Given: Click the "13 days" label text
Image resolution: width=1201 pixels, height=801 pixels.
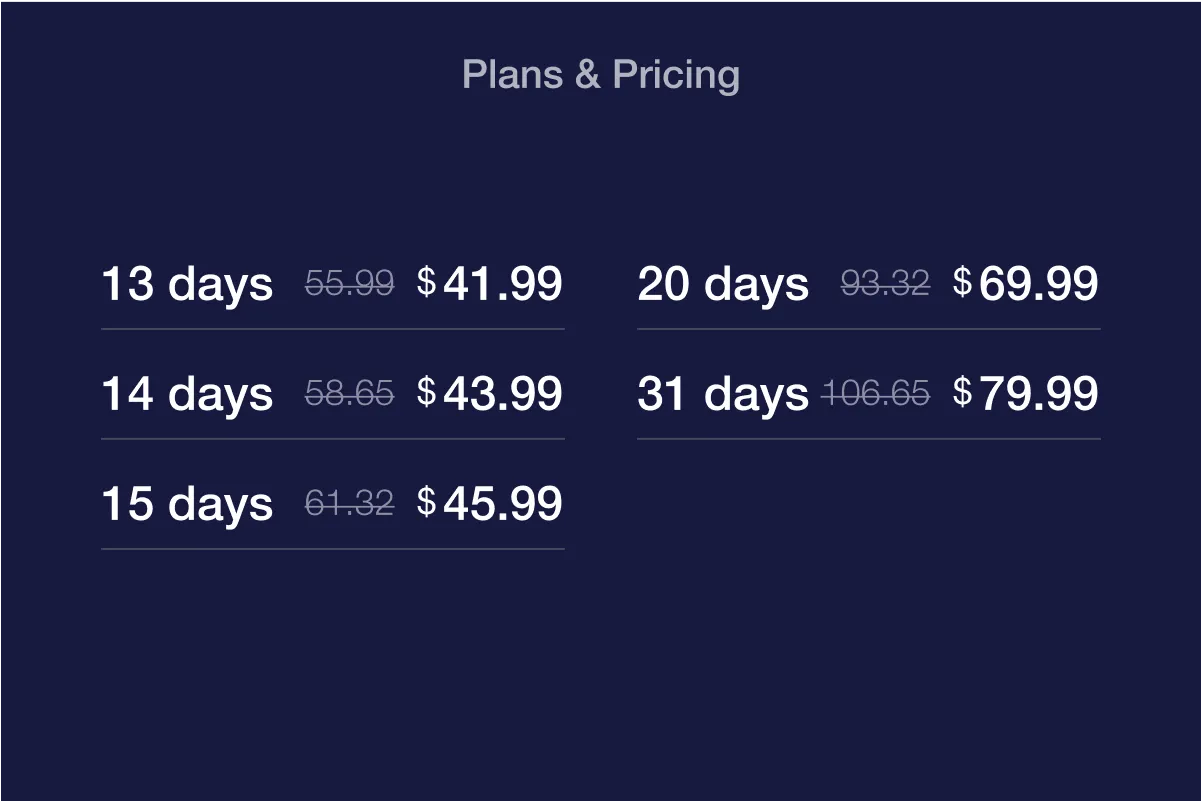Looking at the screenshot, I should (187, 284).
